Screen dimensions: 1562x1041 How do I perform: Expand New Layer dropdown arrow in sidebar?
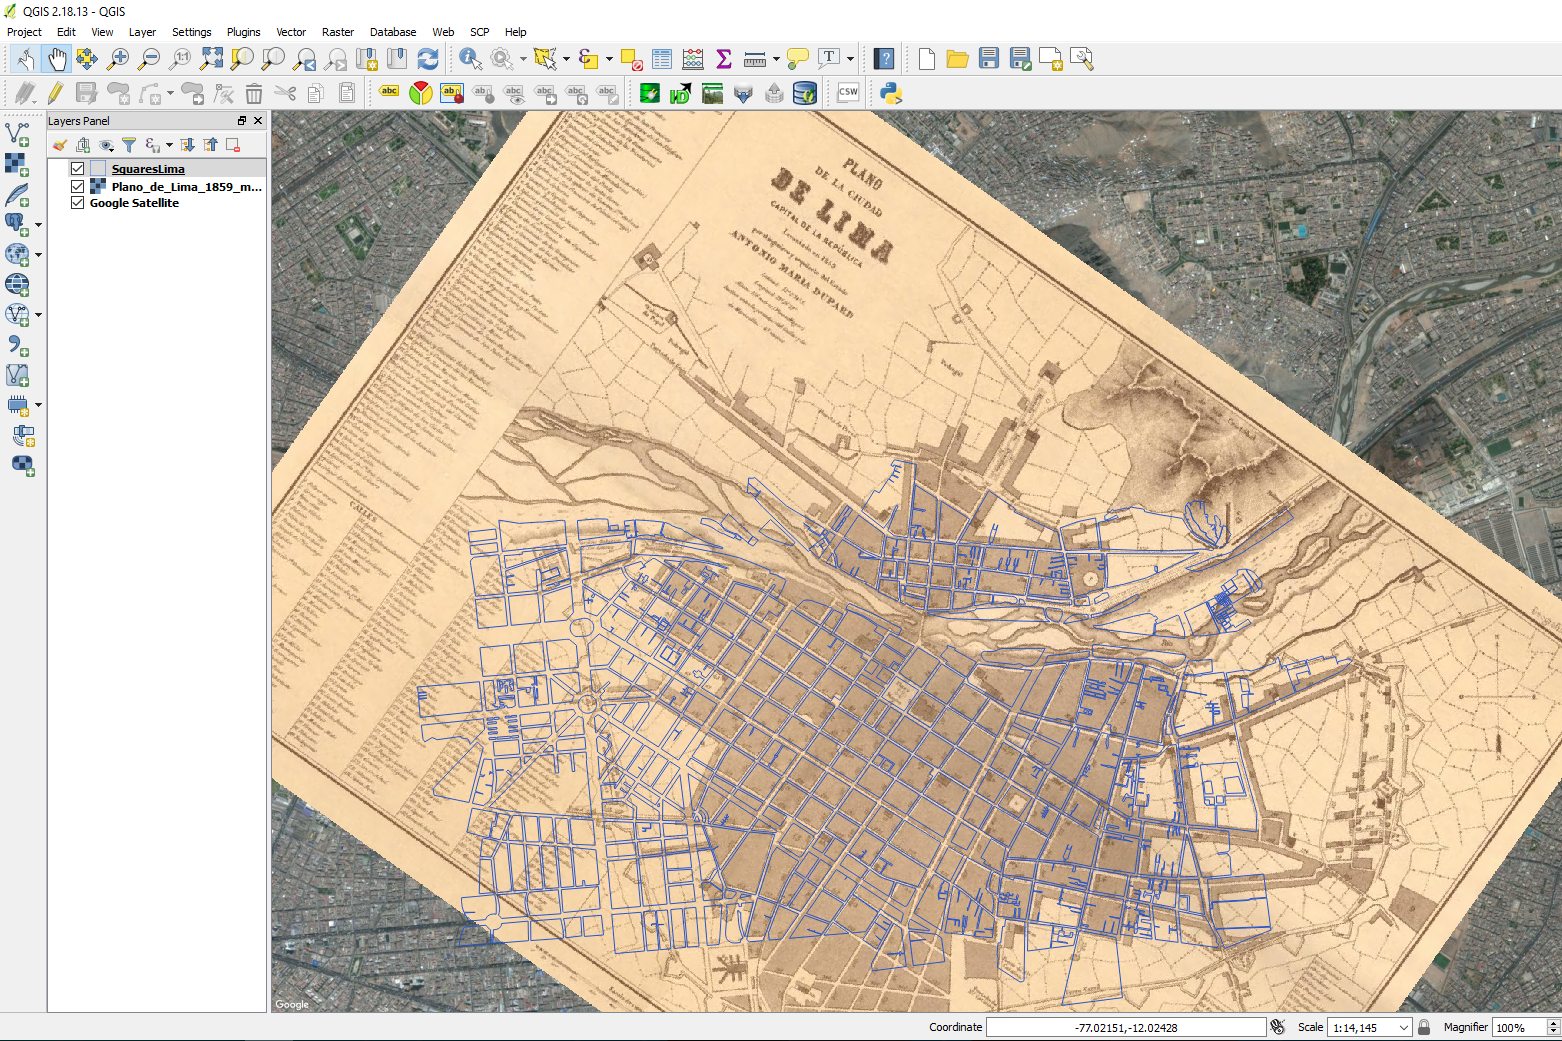tap(38, 405)
